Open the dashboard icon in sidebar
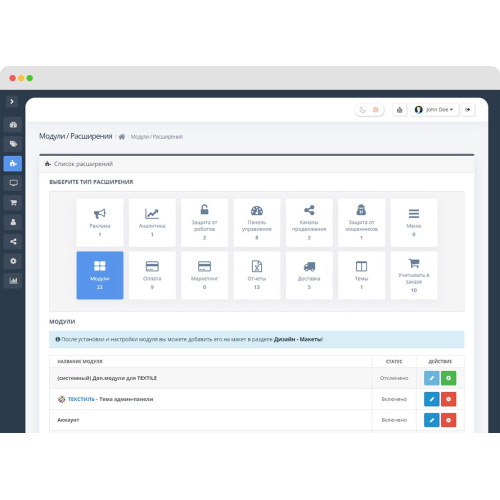 pos(13,125)
